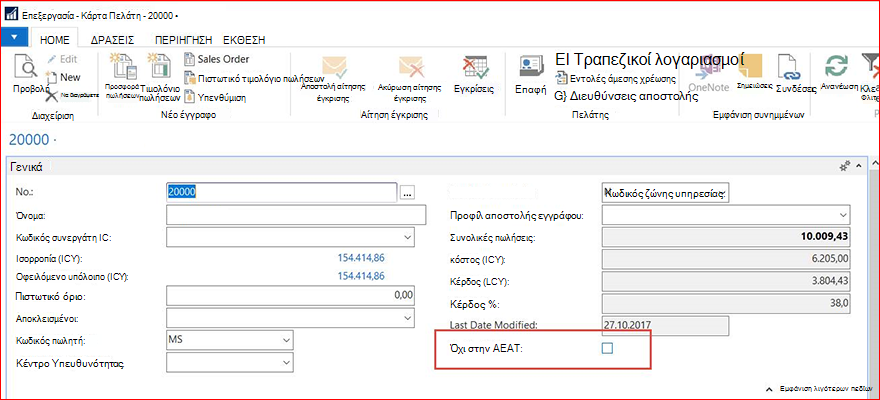The width and height of the screenshot is (880, 400).
Task: Open Επαφή (contact) icon
Action: [530, 68]
